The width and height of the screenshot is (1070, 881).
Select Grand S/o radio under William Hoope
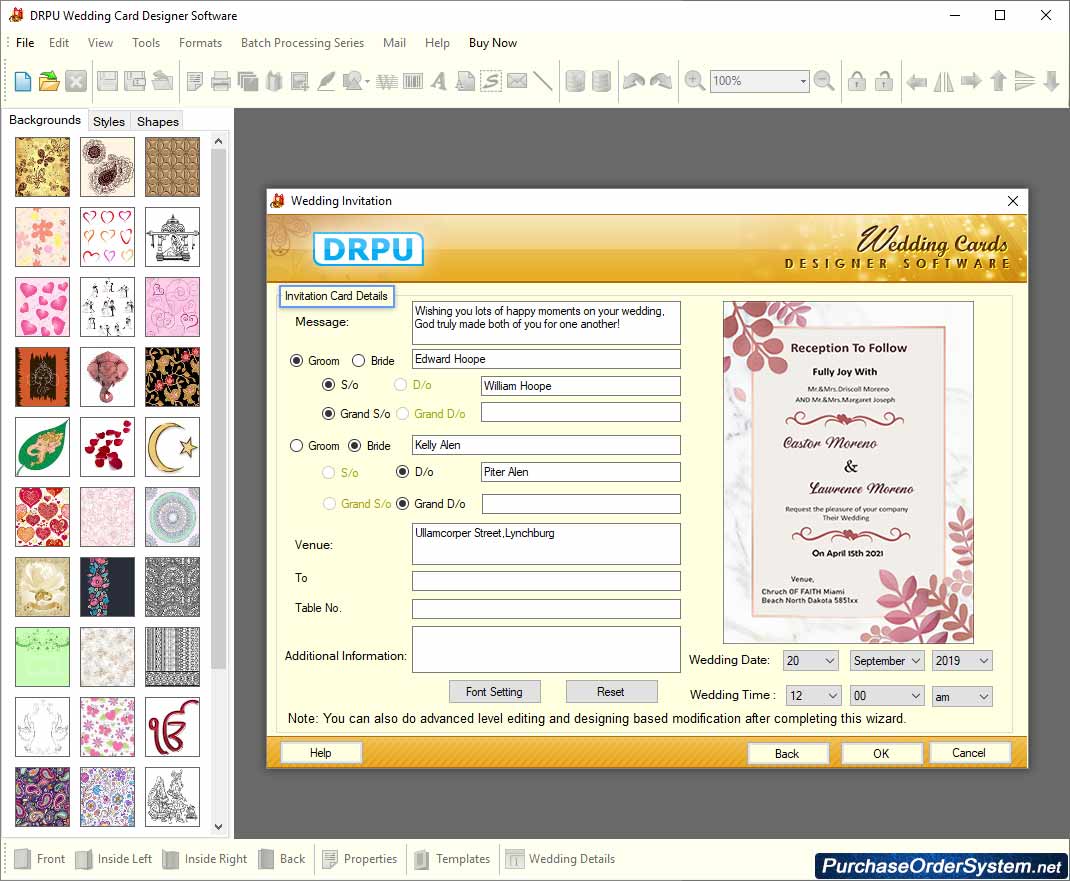pos(328,414)
